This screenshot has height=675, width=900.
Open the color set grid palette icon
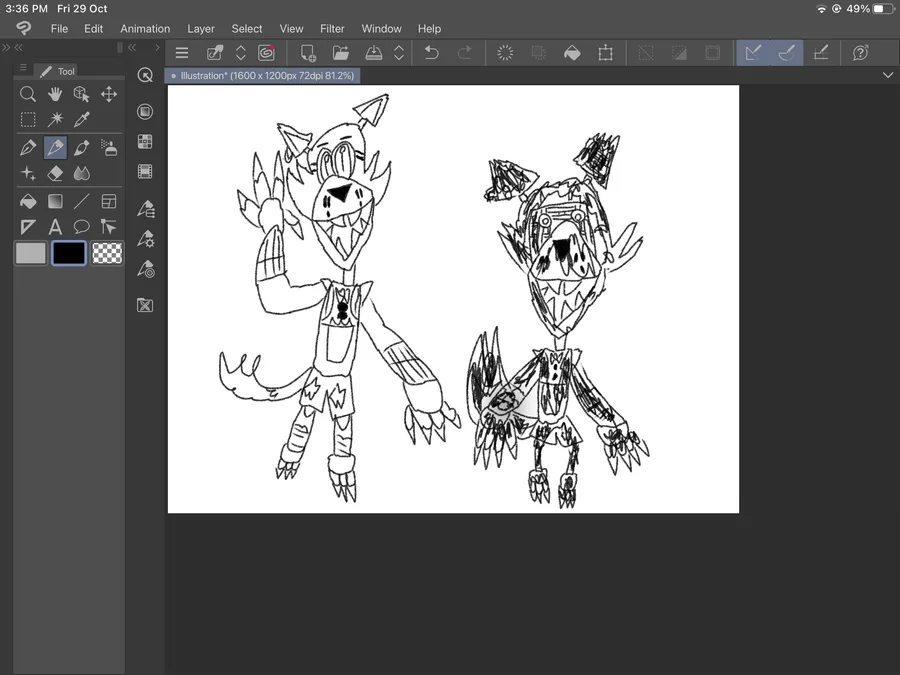(x=145, y=141)
